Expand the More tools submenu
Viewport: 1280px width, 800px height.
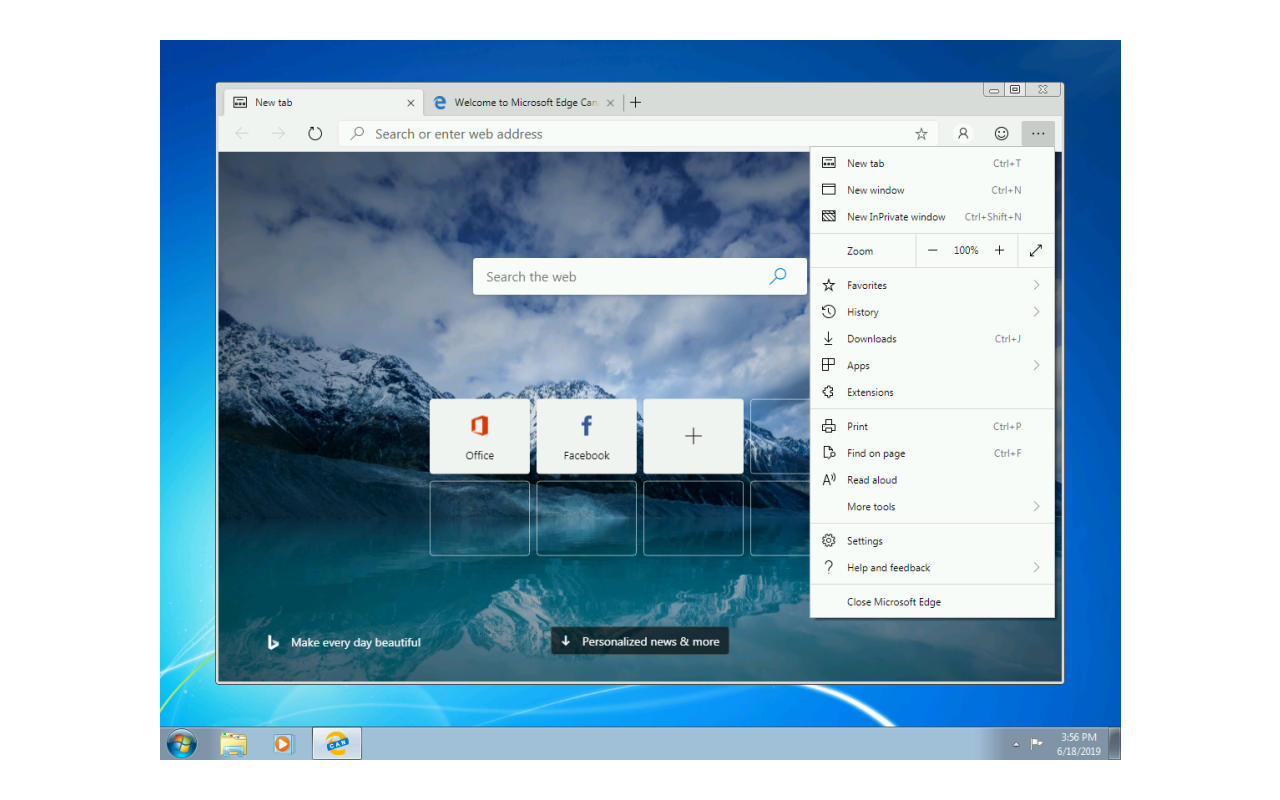[x=932, y=507]
